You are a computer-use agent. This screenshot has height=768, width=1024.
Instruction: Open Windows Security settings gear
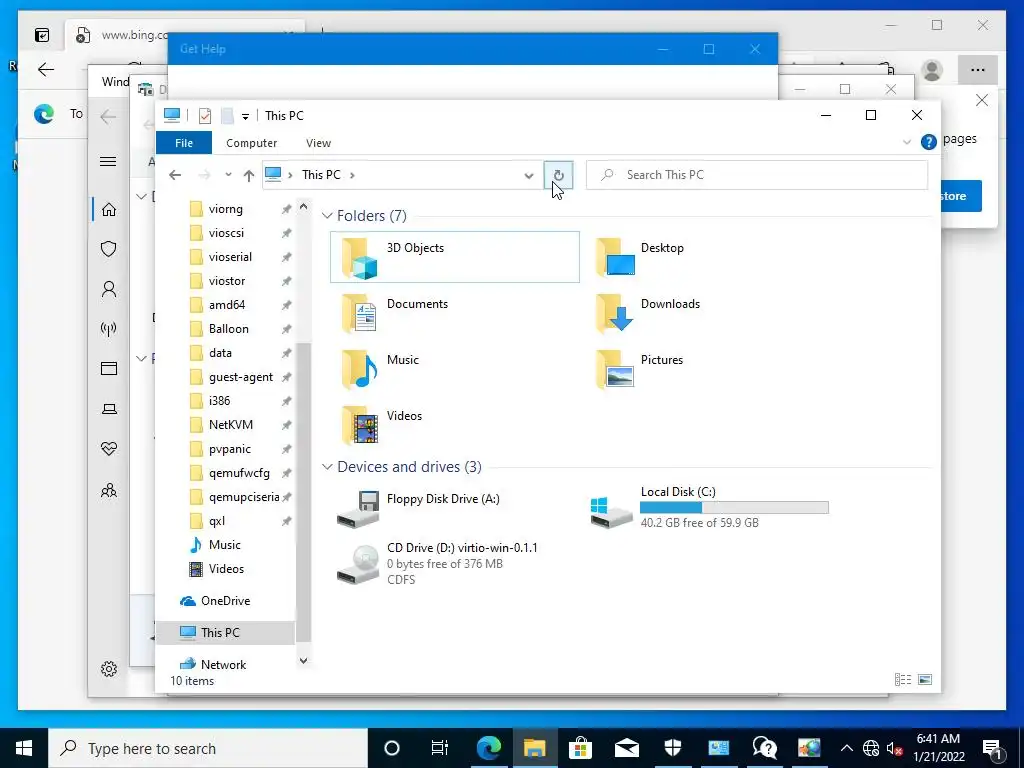click(109, 669)
